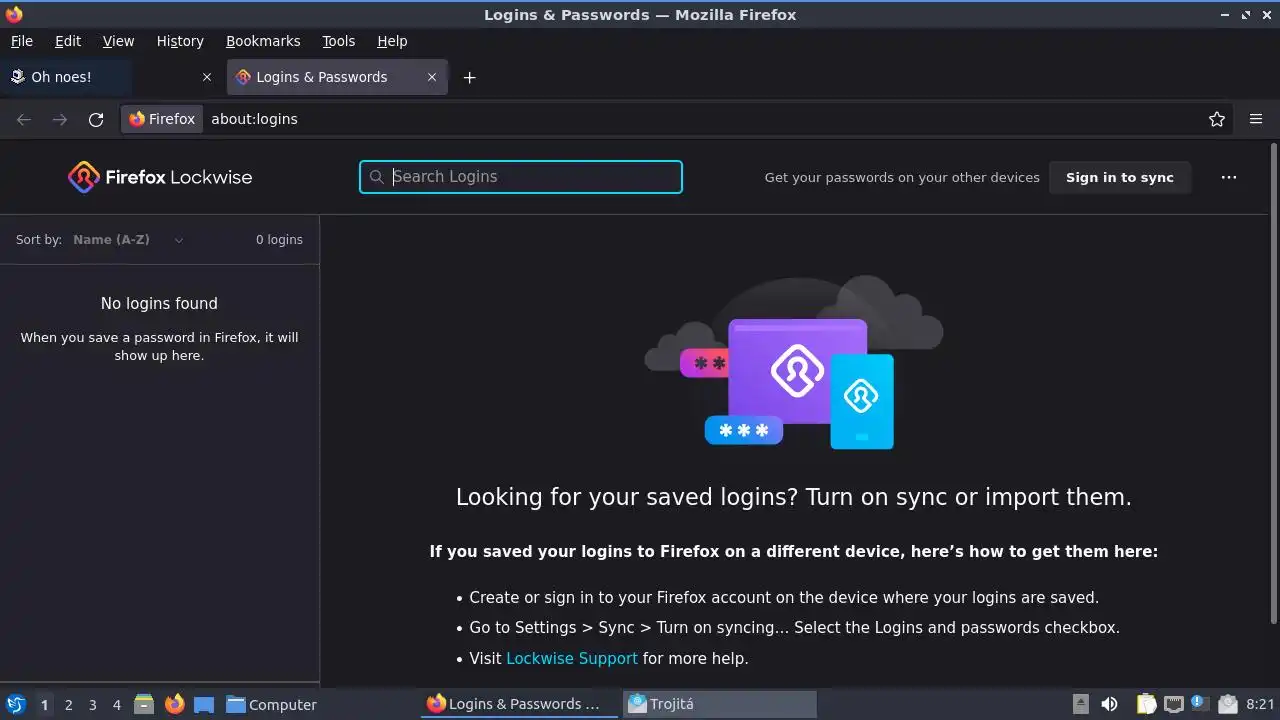Image resolution: width=1280 pixels, height=720 pixels.
Task: Switch to virtual desktop 4
Action: [x=116, y=705]
